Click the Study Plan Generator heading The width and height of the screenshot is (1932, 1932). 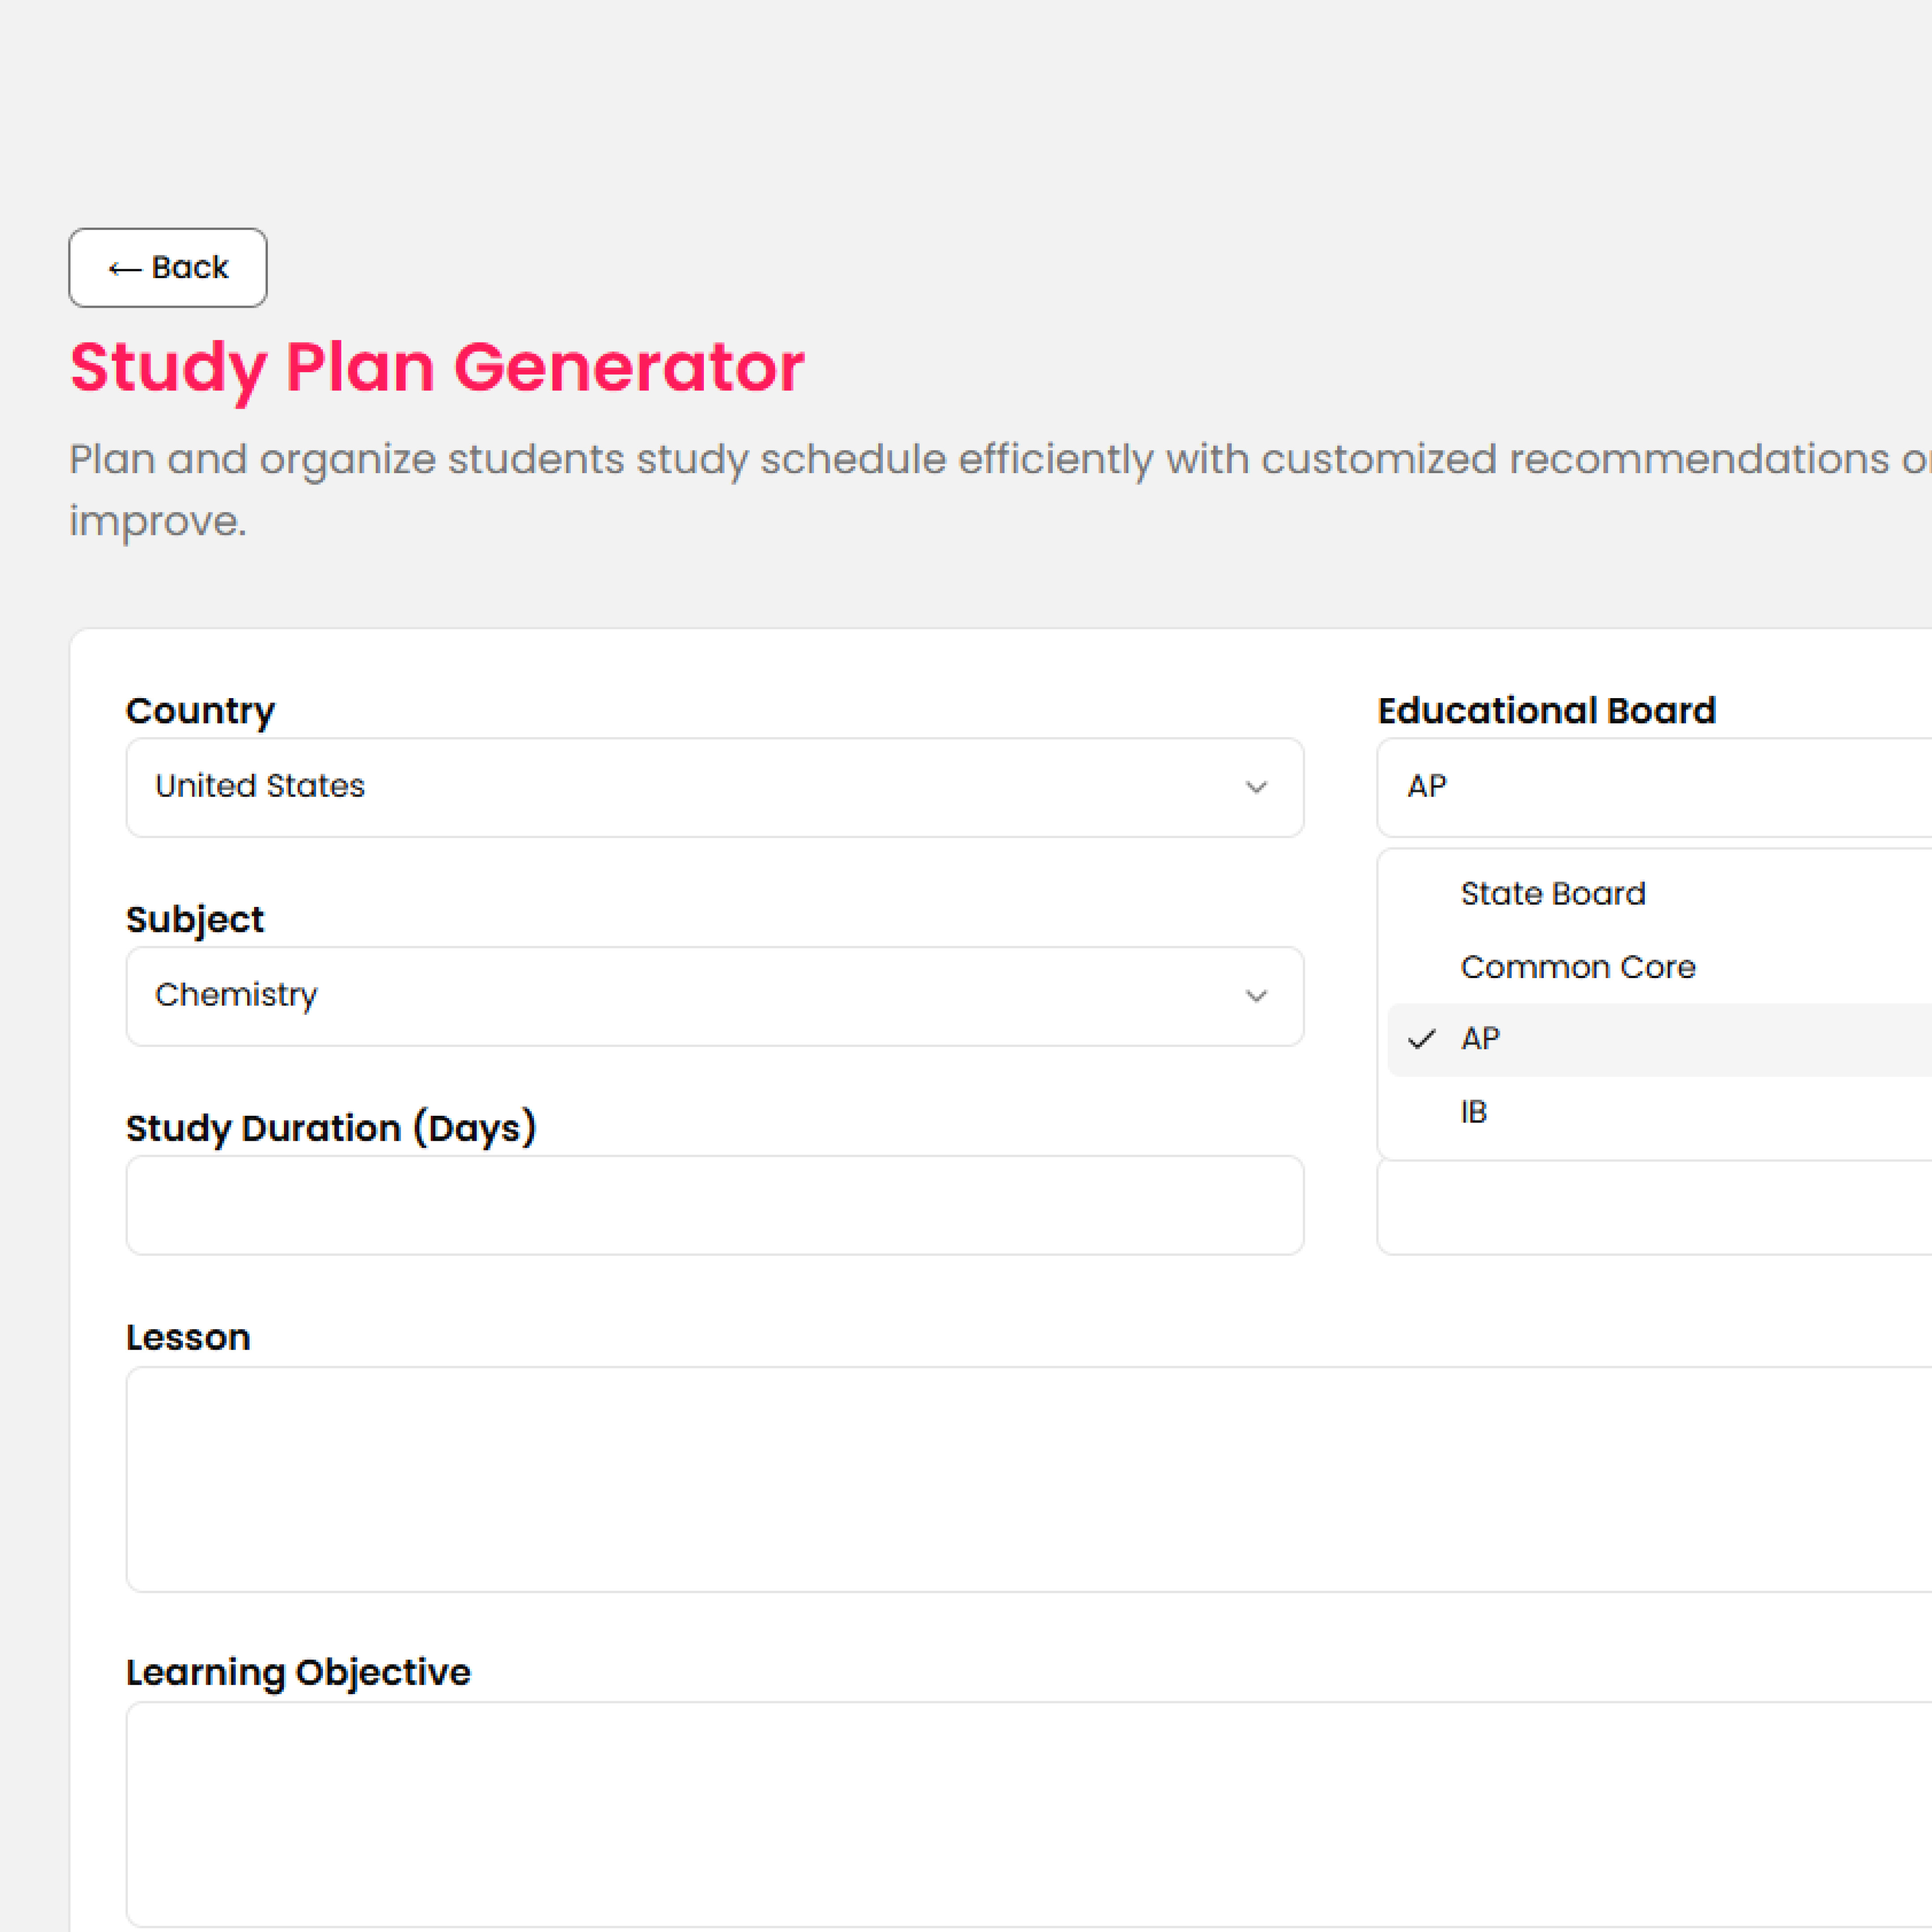437,368
